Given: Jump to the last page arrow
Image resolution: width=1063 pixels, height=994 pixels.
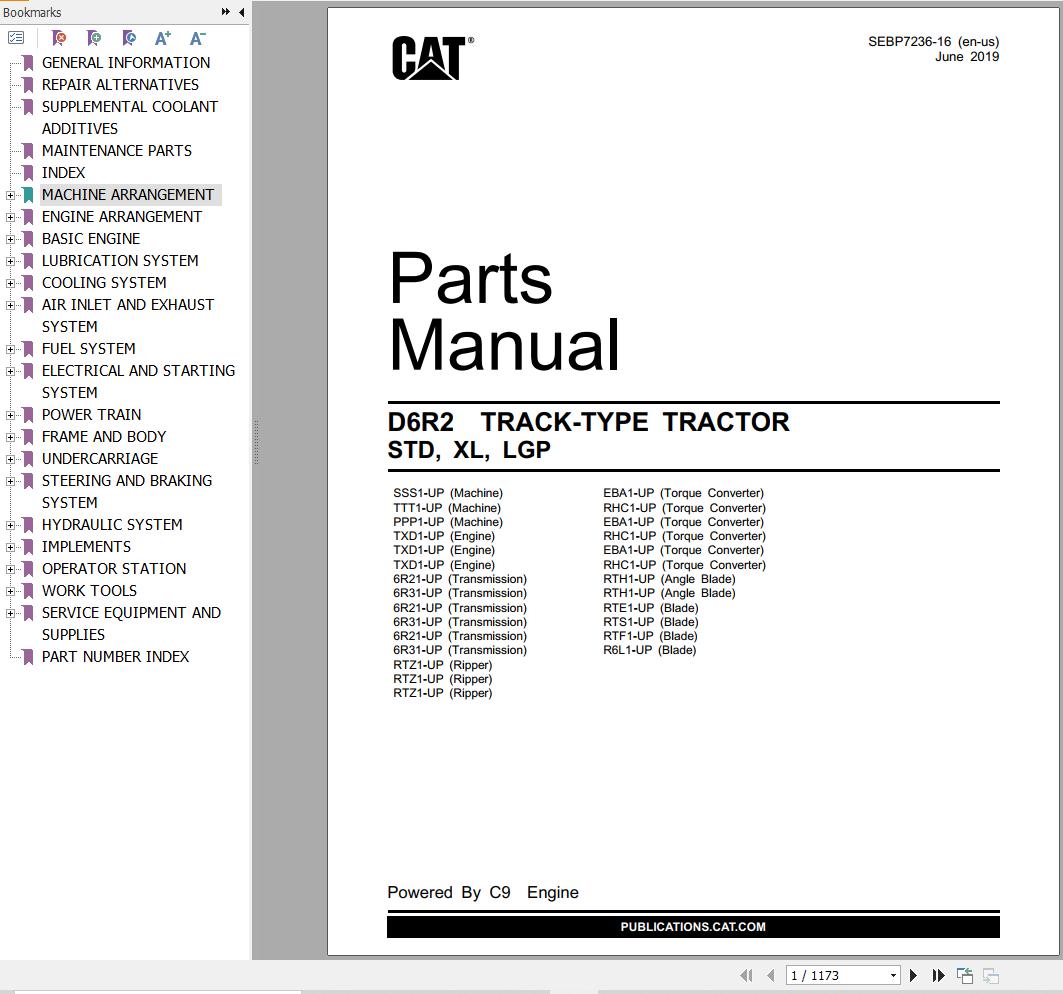Looking at the screenshot, I should point(938,975).
